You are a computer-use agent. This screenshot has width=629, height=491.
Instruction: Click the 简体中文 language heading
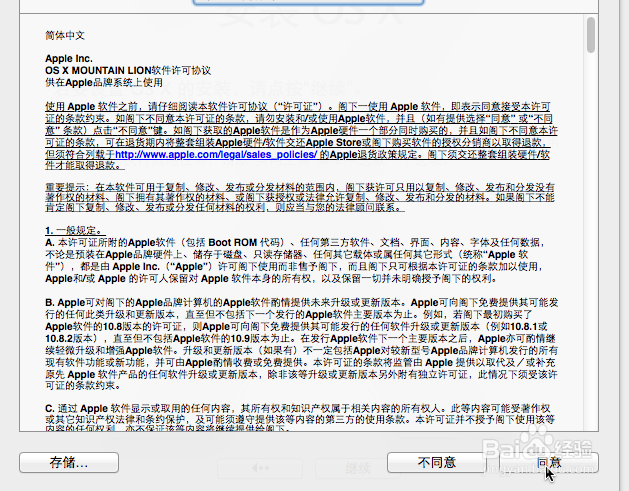click(65, 35)
